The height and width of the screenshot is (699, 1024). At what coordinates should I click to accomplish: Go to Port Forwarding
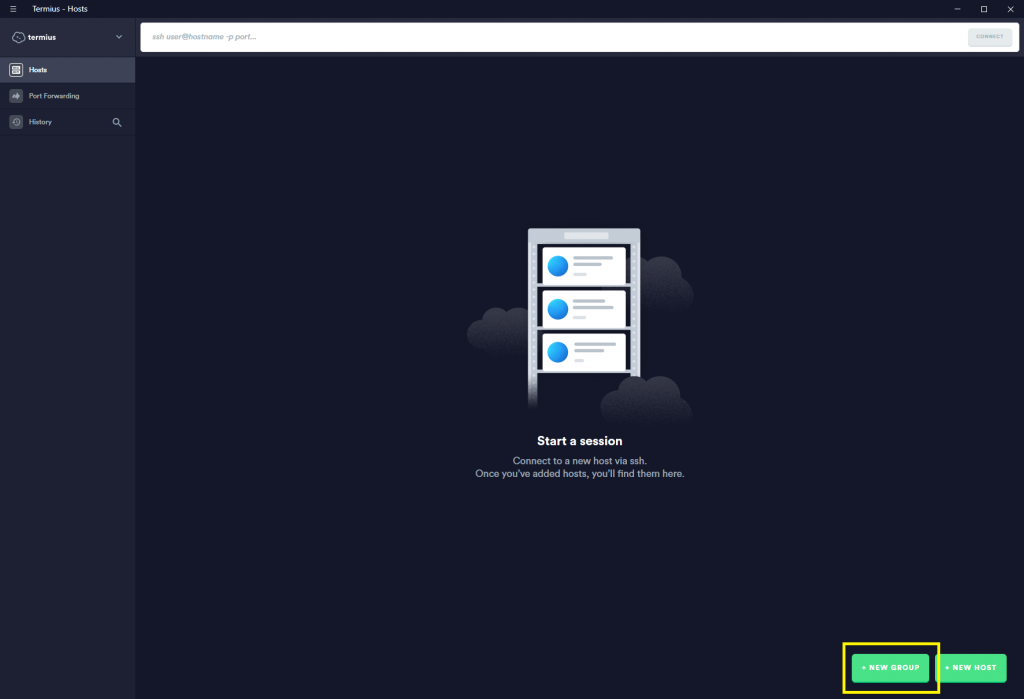pyautogui.click(x=67, y=96)
